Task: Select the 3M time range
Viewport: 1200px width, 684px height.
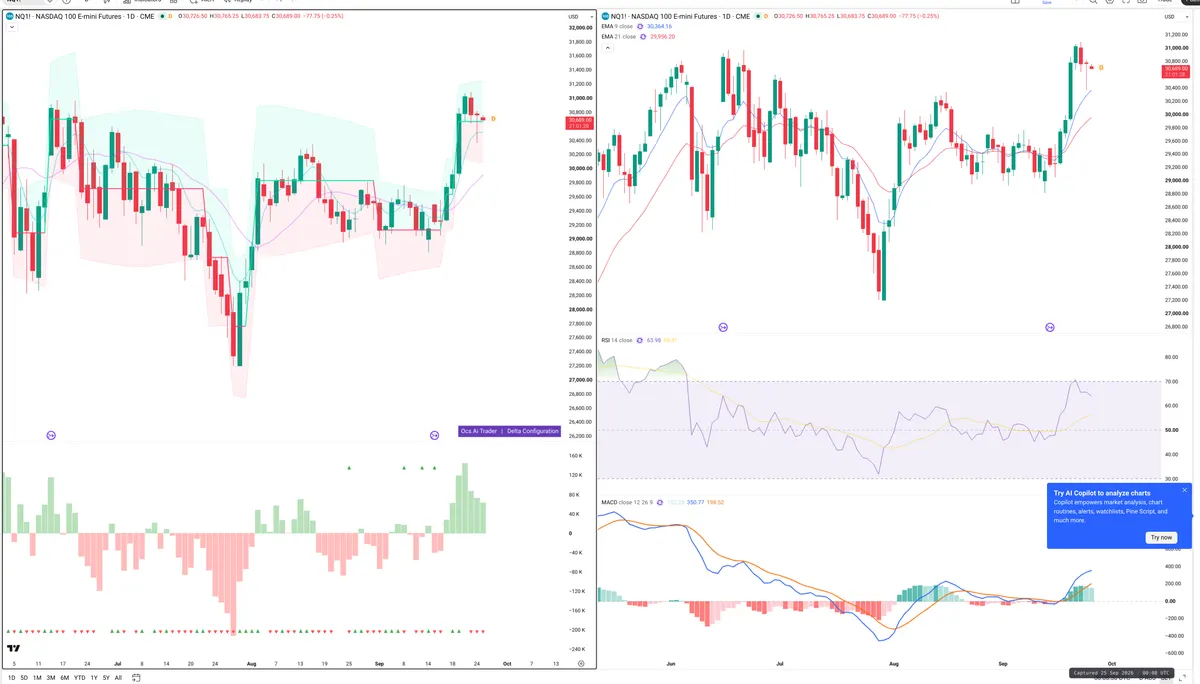Action: (51, 677)
